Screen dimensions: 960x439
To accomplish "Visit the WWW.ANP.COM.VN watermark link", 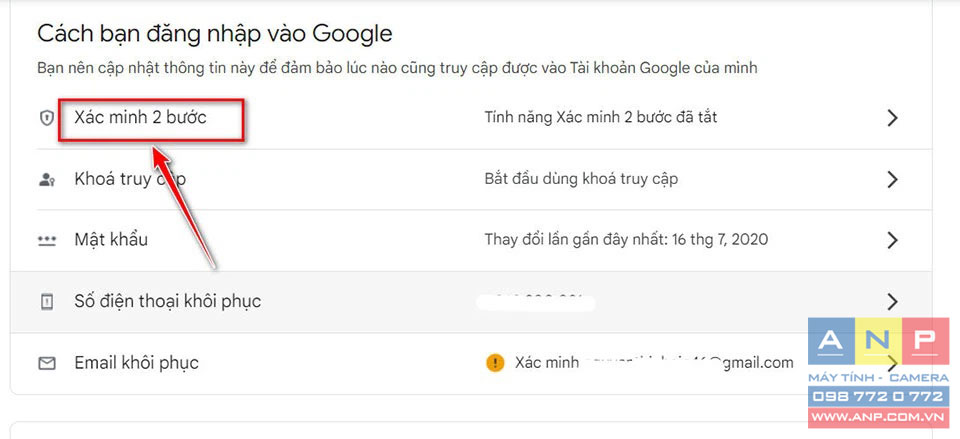I will (x=879, y=418).
